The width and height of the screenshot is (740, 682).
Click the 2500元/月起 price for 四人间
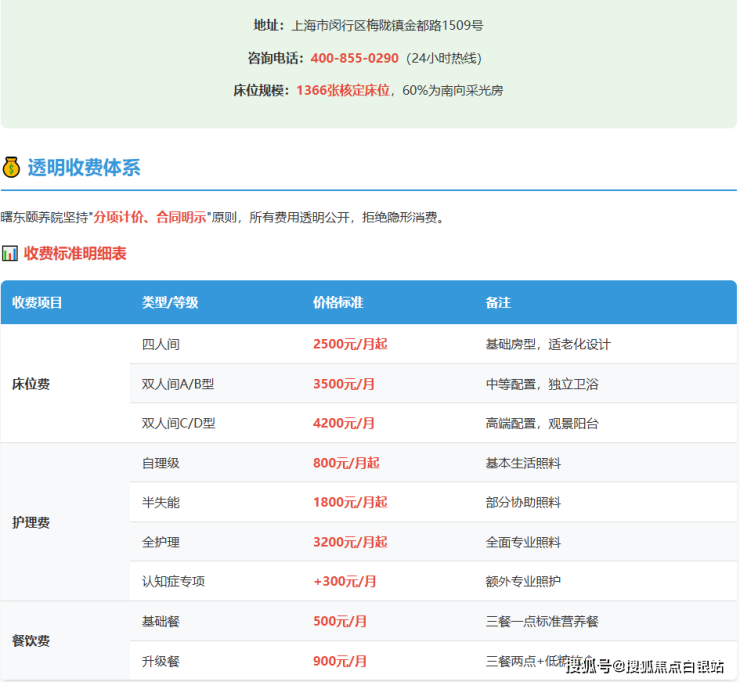click(x=350, y=344)
